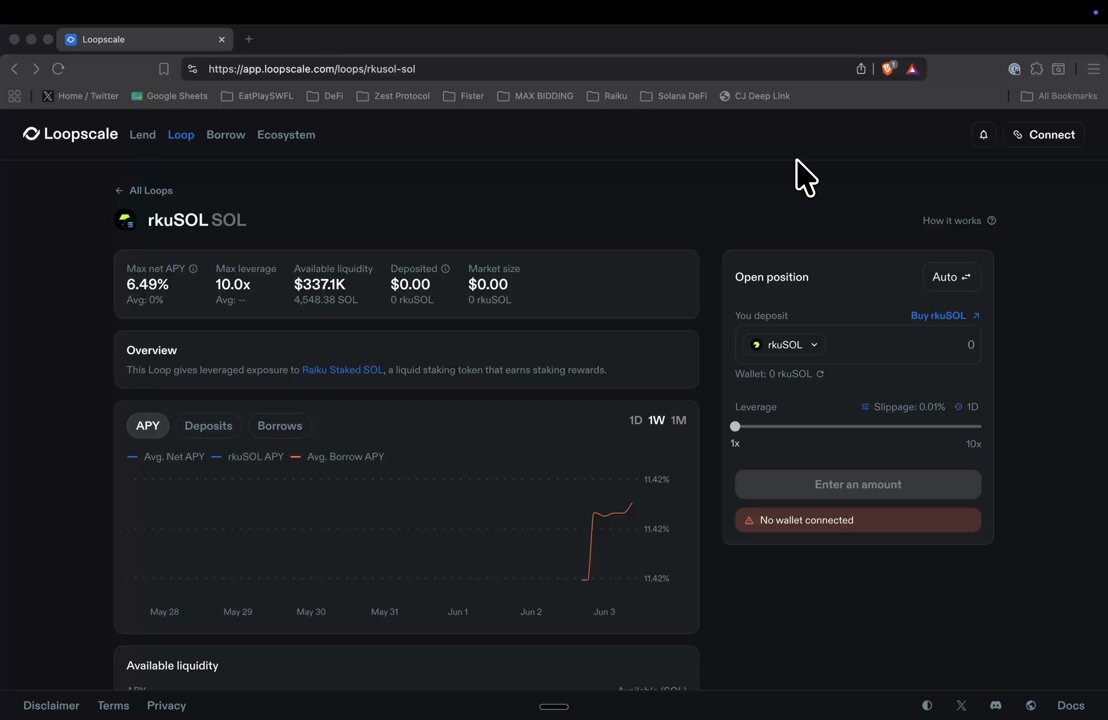The width and height of the screenshot is (1108, 720).
Task: Click Deposited info icon
Action: [445, 268]
